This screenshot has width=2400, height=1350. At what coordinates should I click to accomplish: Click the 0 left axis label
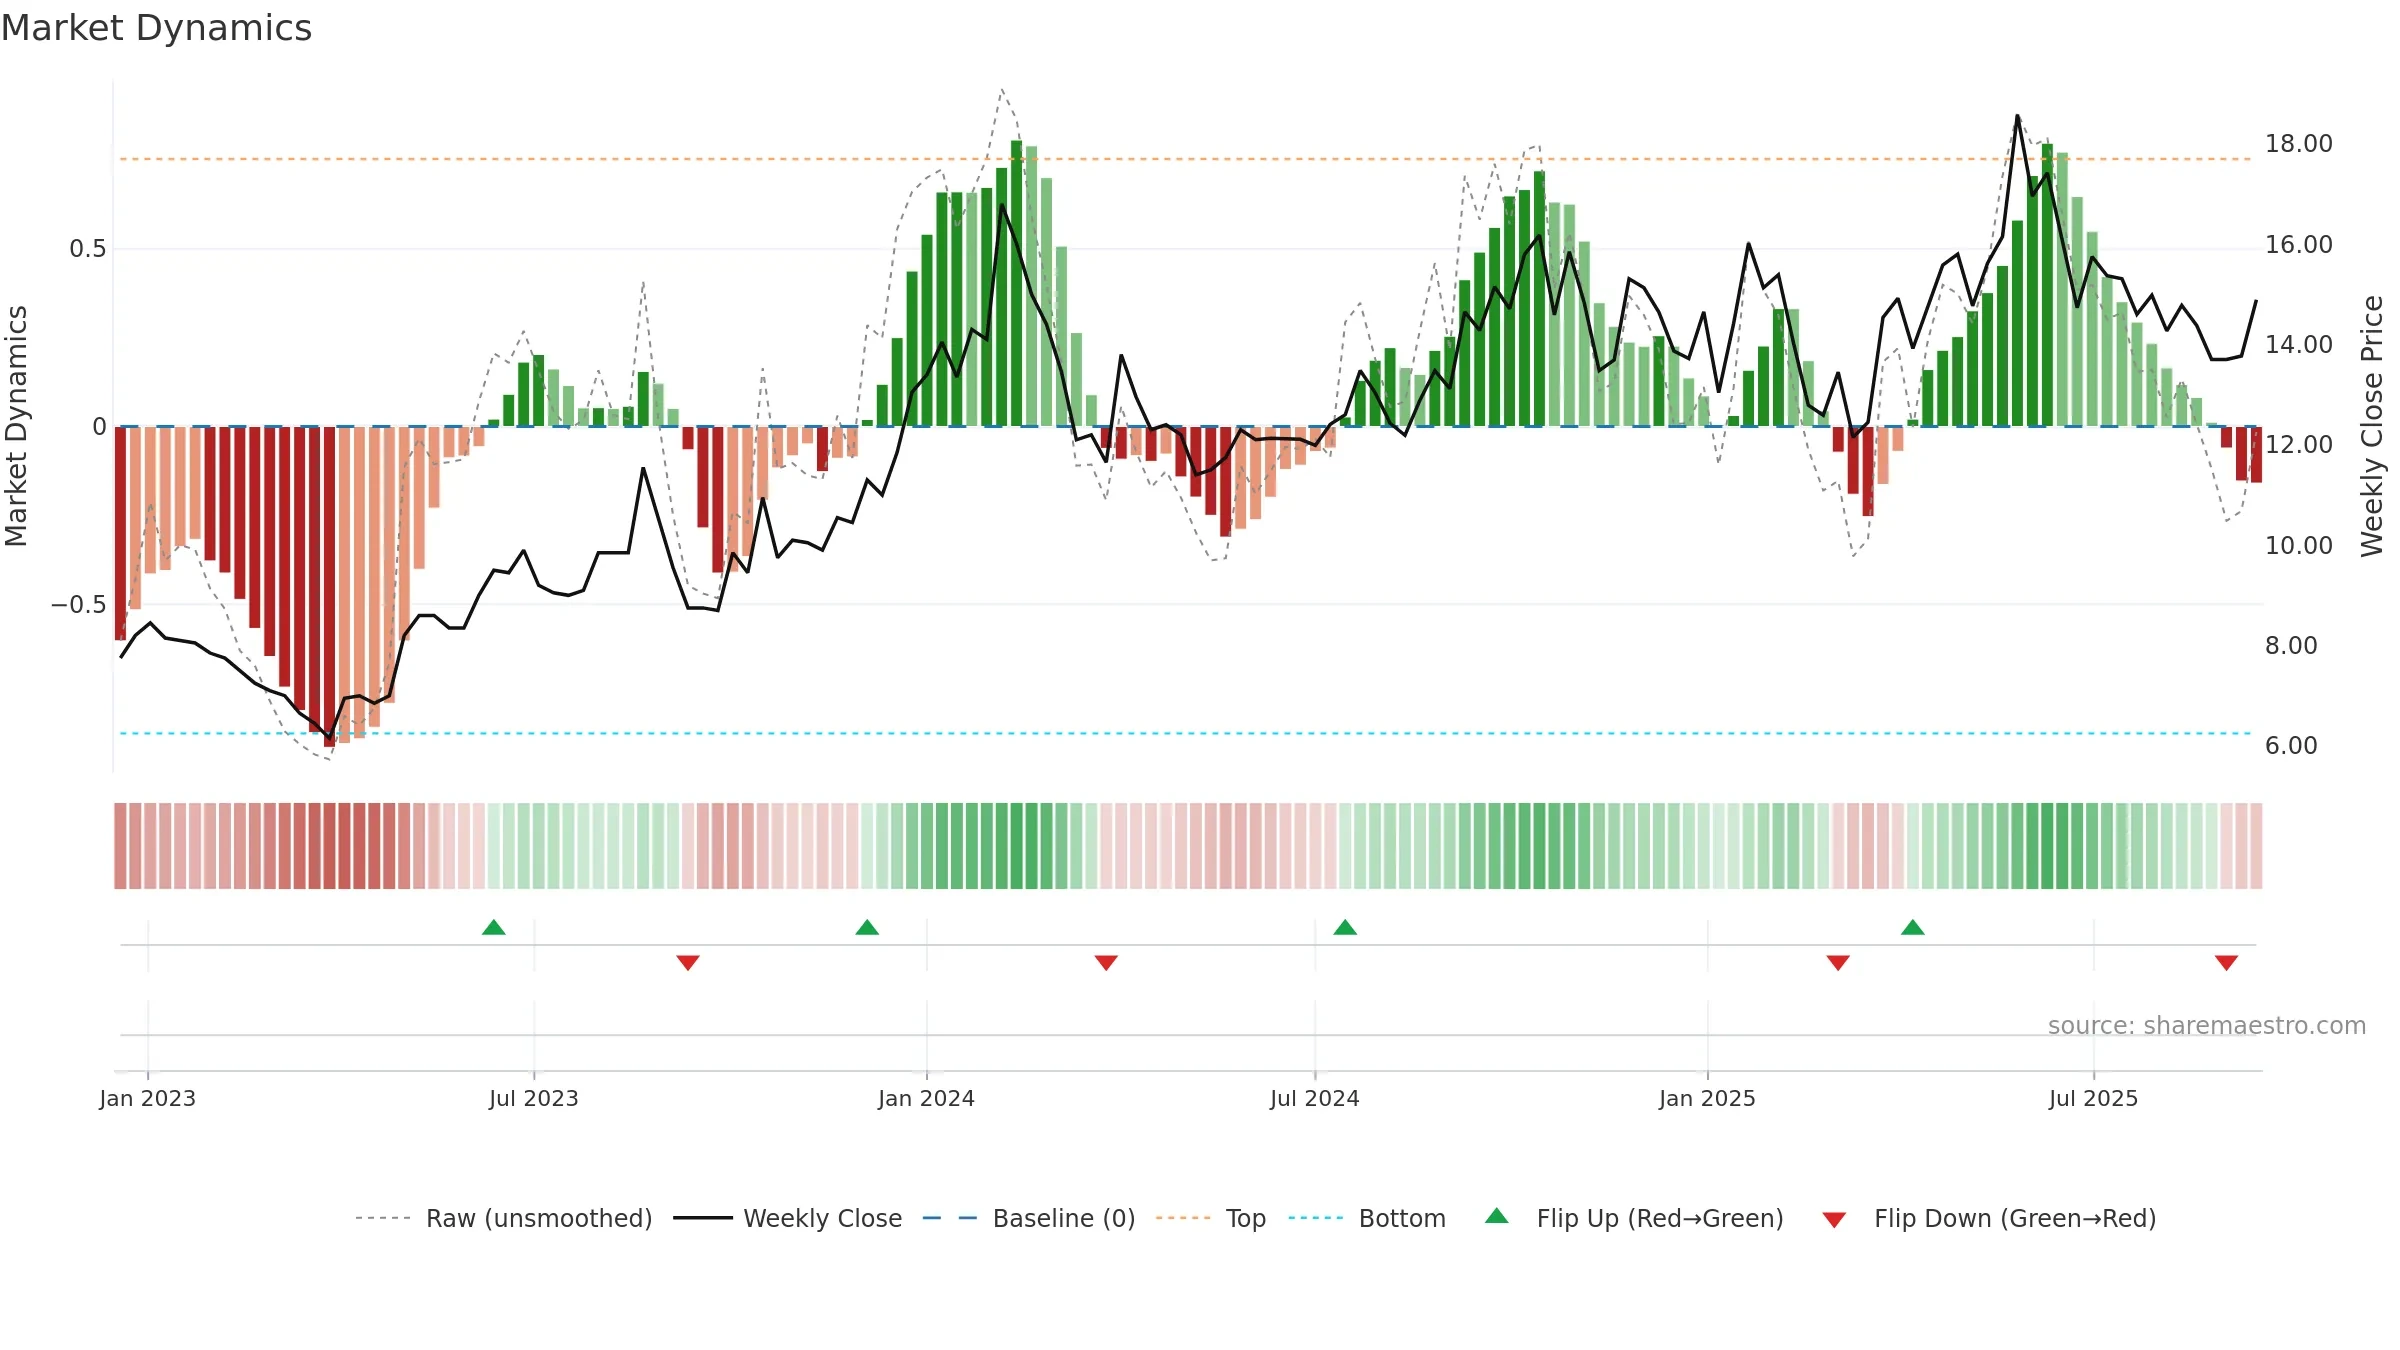click(x=99, y=427)
